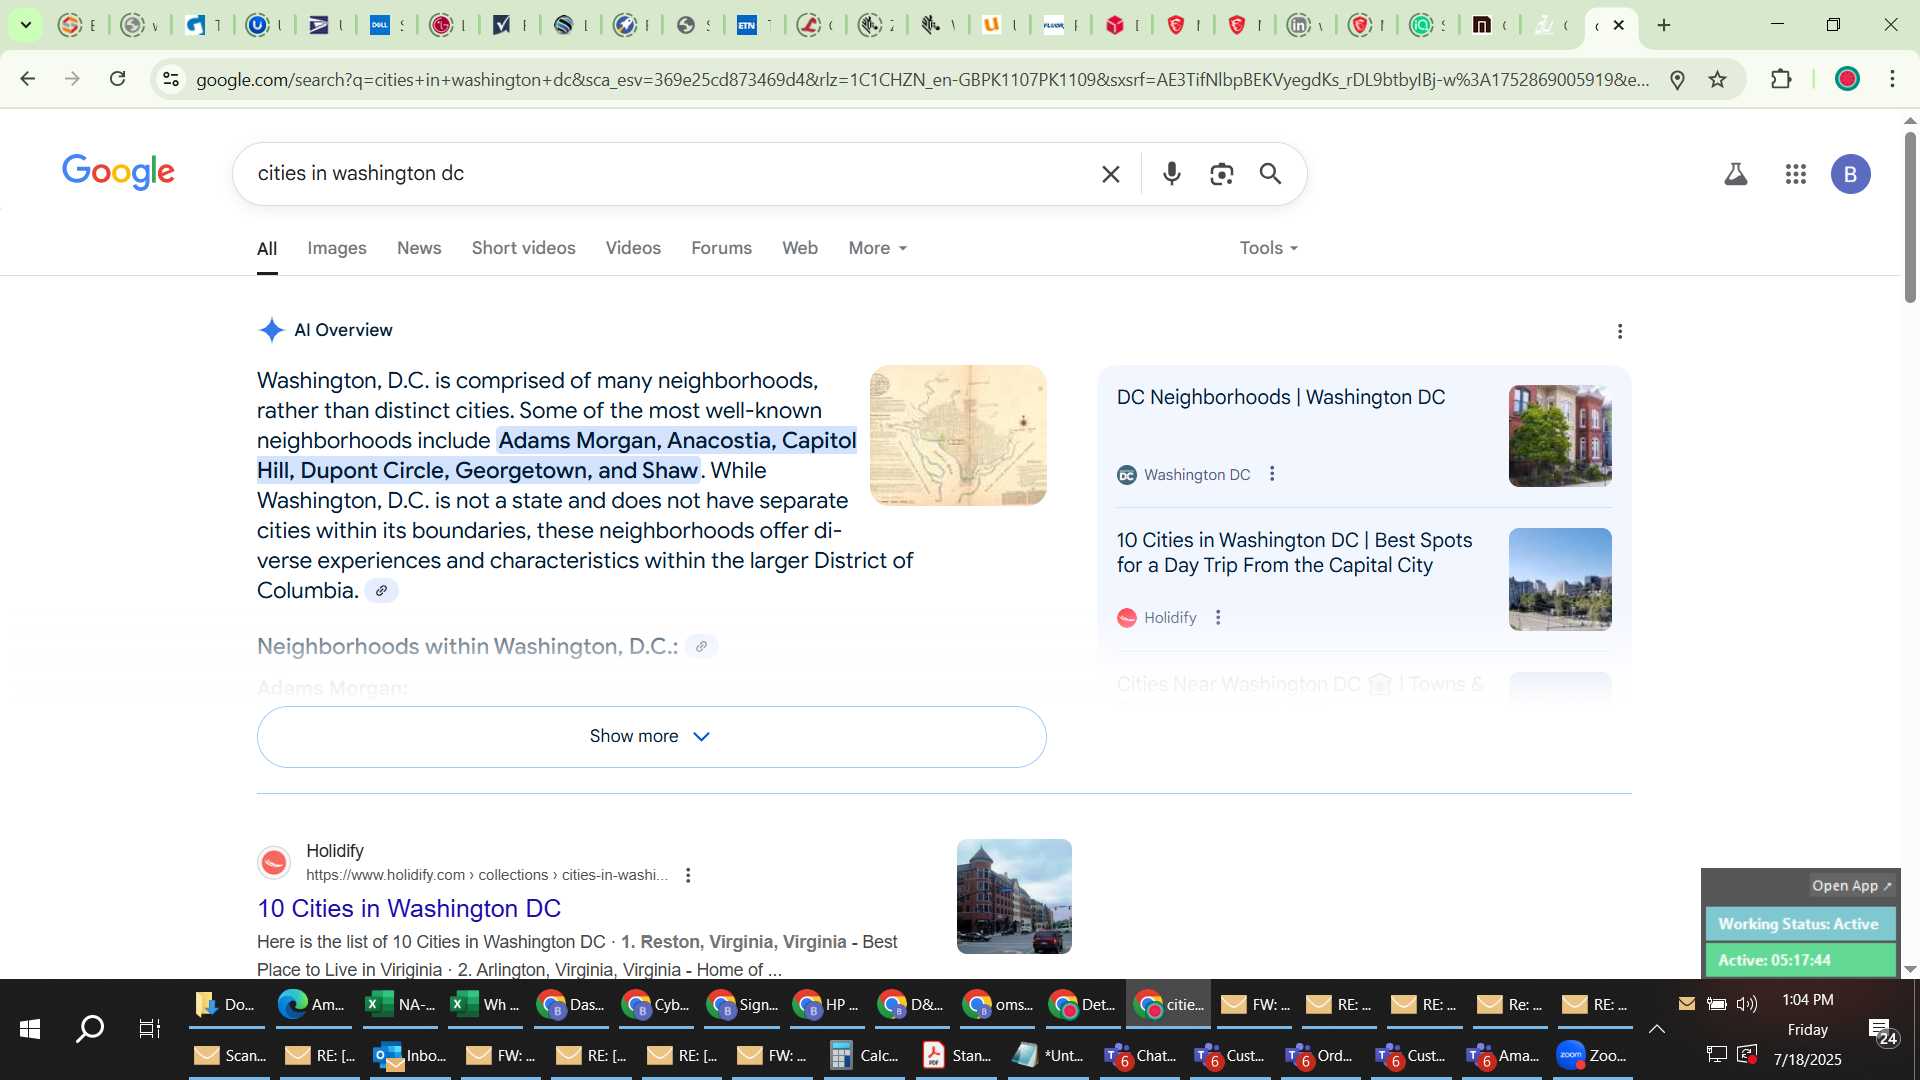Screen dimensions: 1920x1080
Task: Click the page vertical scrollbar thumb
Action: (1909, 215)
